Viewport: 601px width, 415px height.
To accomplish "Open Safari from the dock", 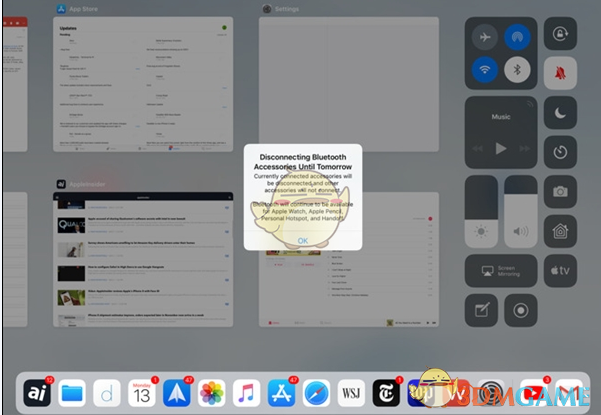I will pos(317,393).
